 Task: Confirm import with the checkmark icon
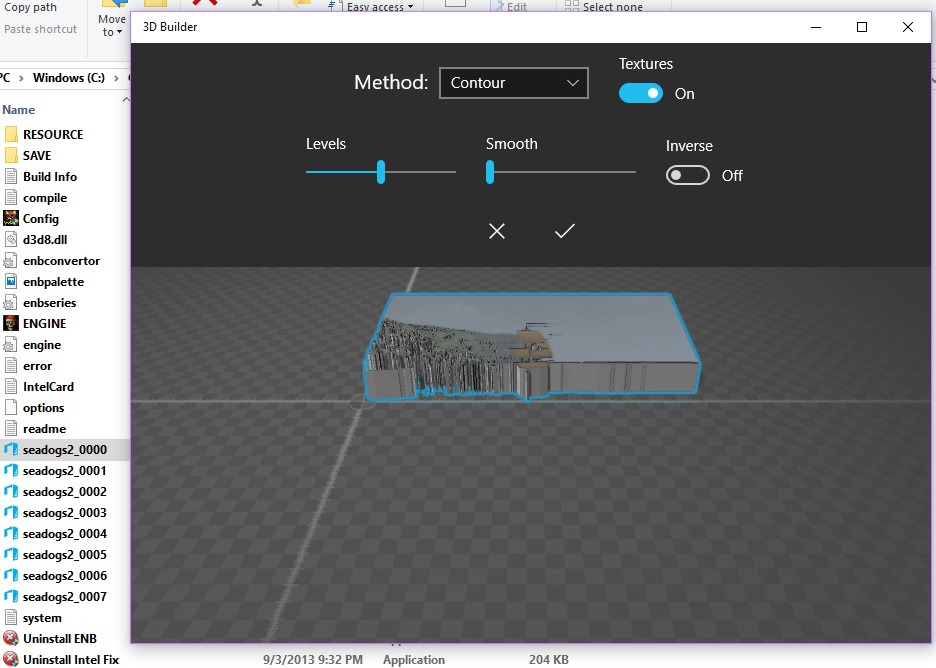564,231
